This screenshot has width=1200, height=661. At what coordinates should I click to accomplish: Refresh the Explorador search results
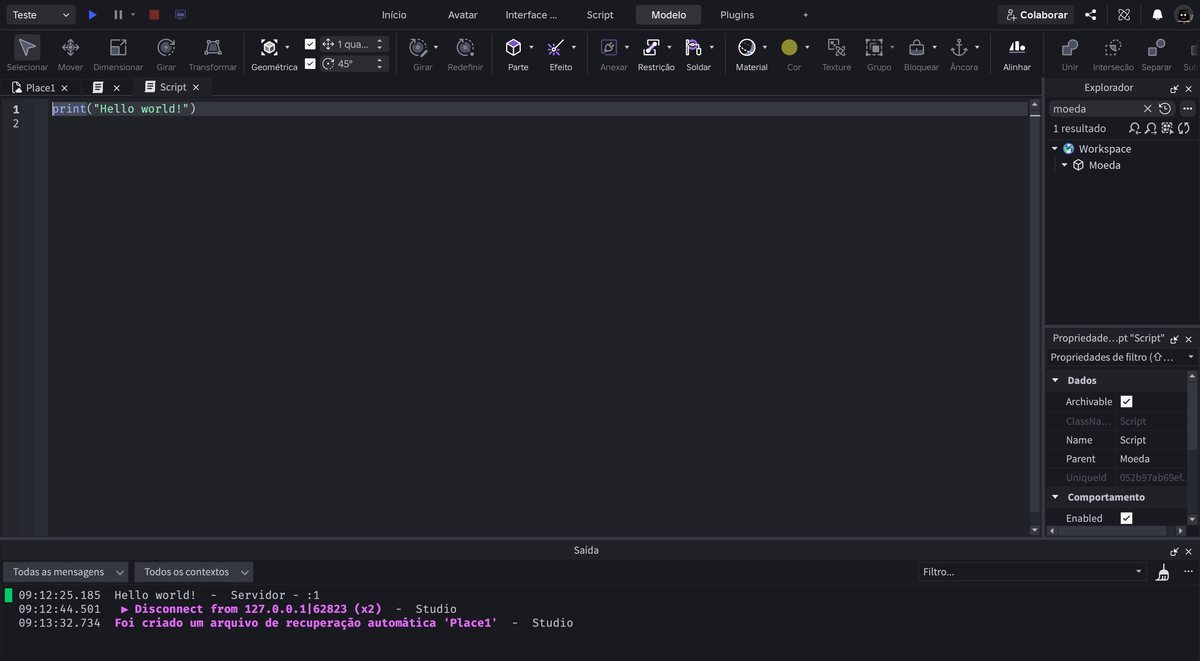1184,128
